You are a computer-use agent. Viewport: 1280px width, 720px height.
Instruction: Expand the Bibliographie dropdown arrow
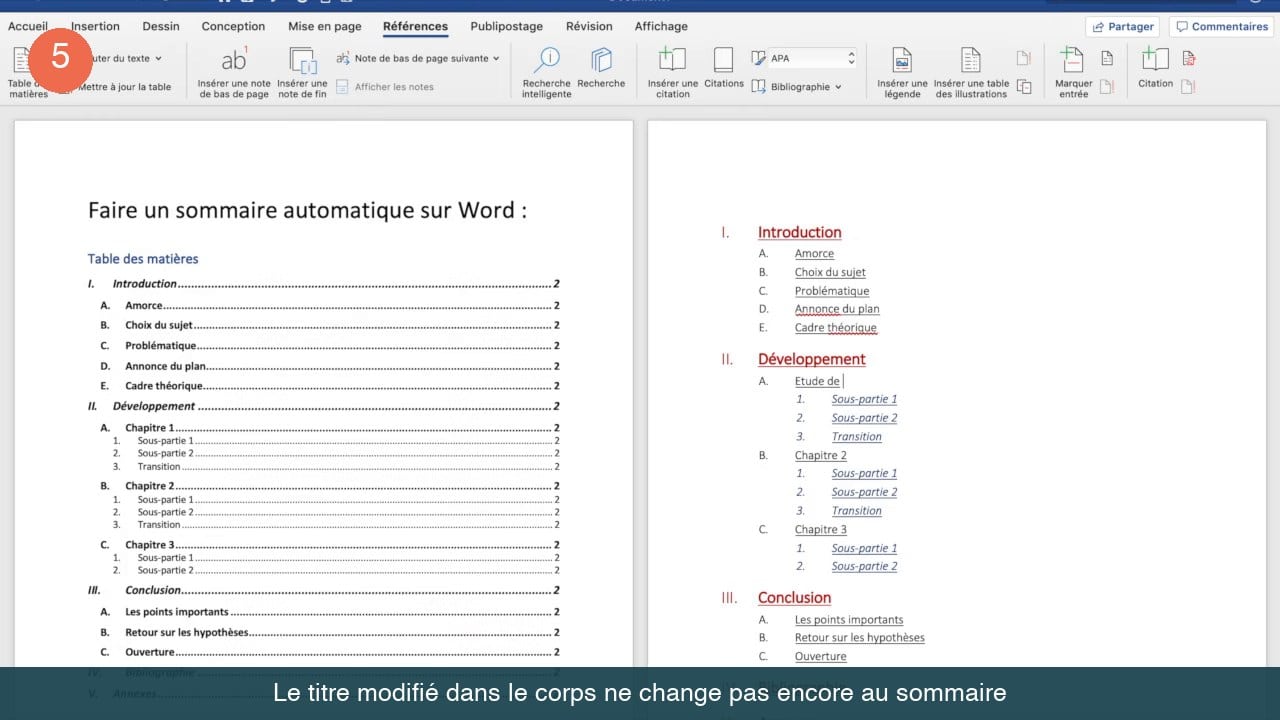838,87
